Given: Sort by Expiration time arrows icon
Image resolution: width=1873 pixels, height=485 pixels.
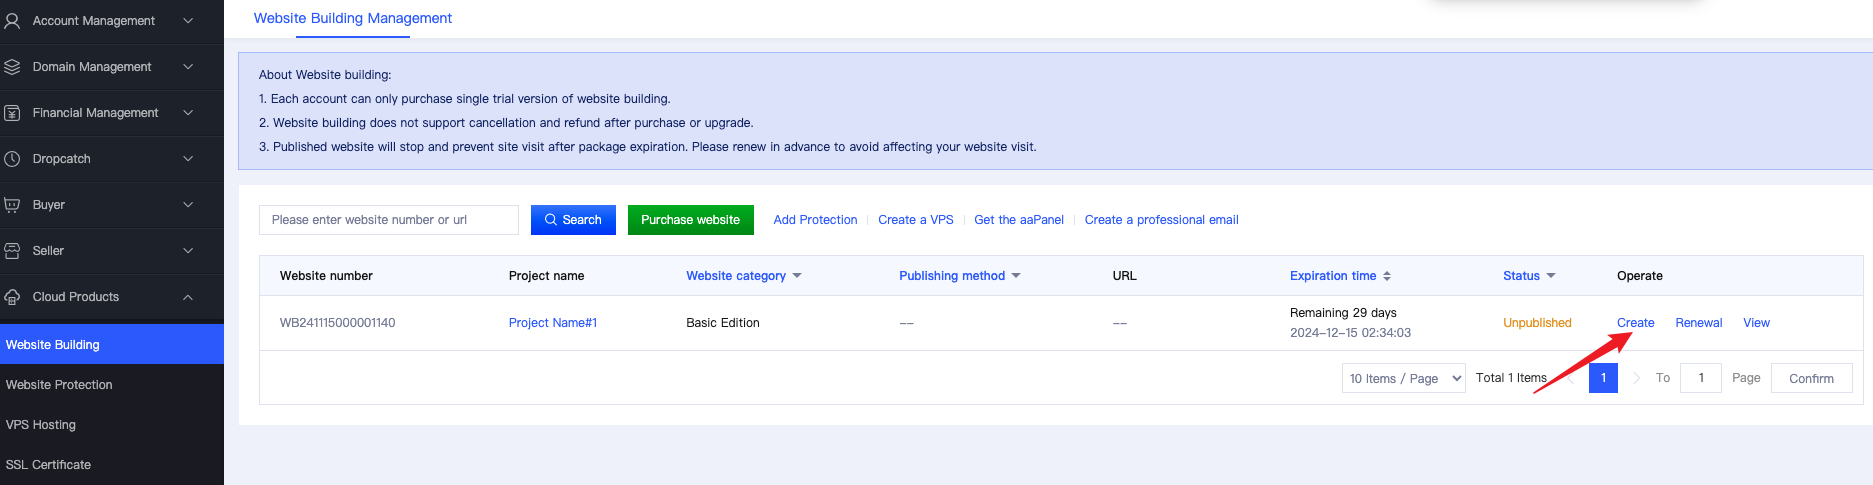Looking at the screenshot, I should 1387,276.
